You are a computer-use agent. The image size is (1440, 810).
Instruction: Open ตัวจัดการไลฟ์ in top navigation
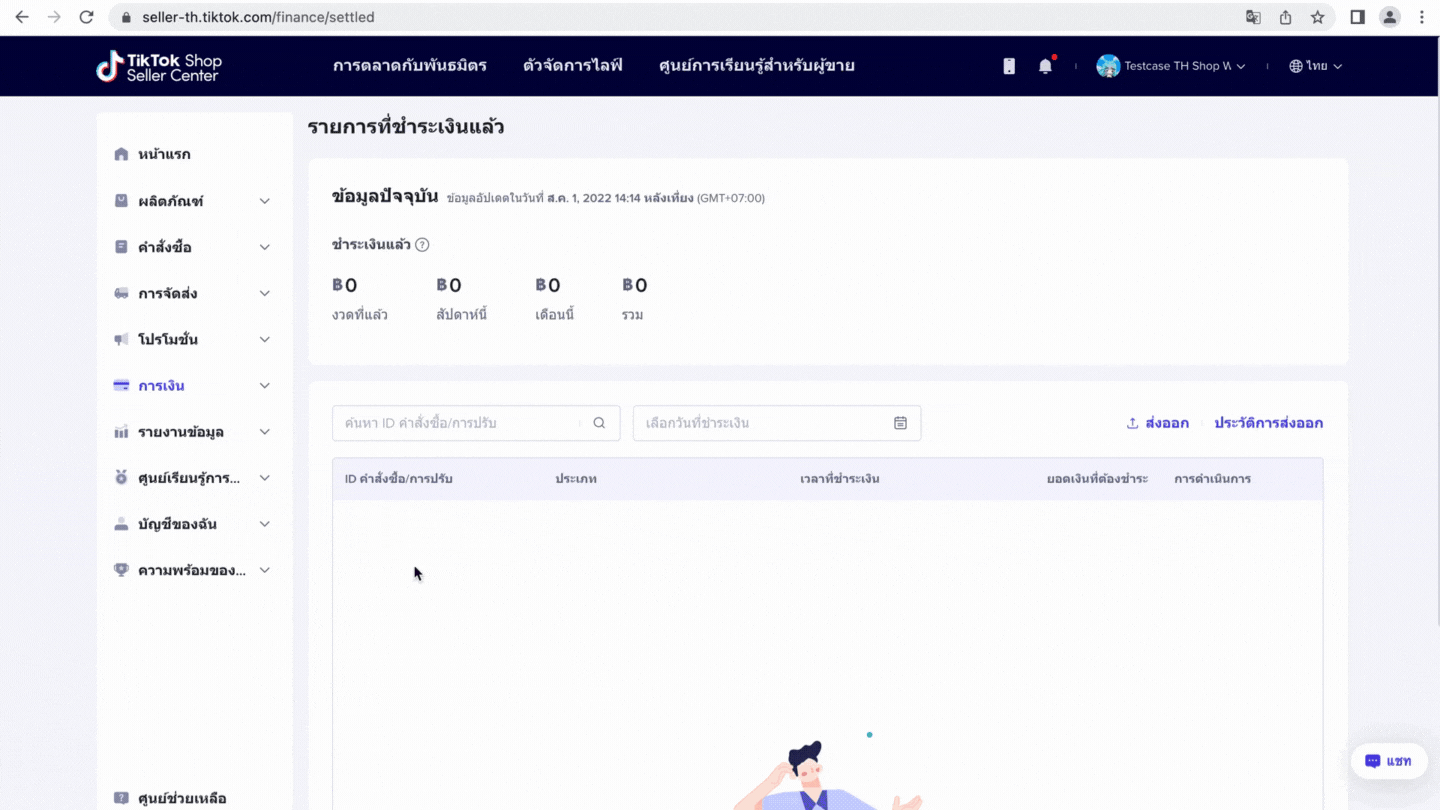point(573,66)
